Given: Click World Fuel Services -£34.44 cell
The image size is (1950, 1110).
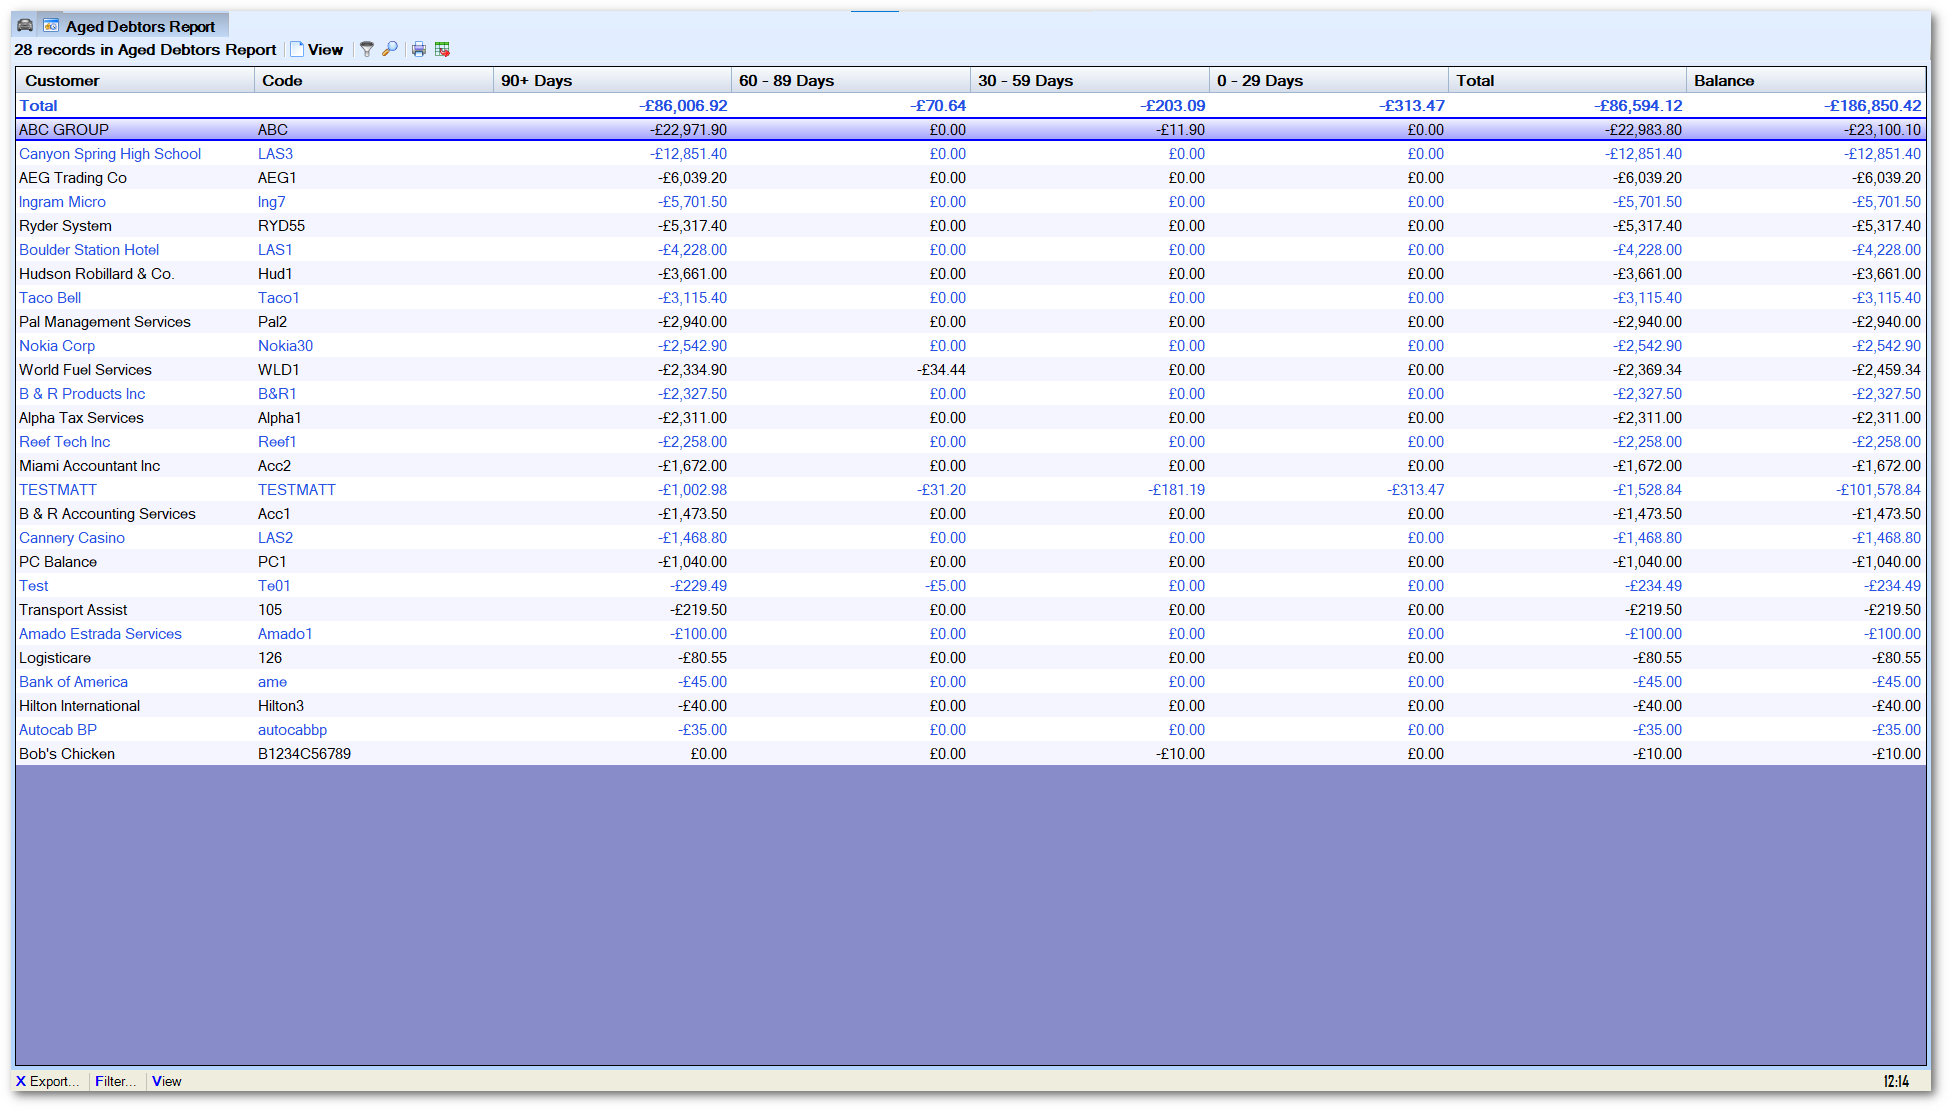Looking at the screenshot, I should pyautogui.click(x=941, y=370).
